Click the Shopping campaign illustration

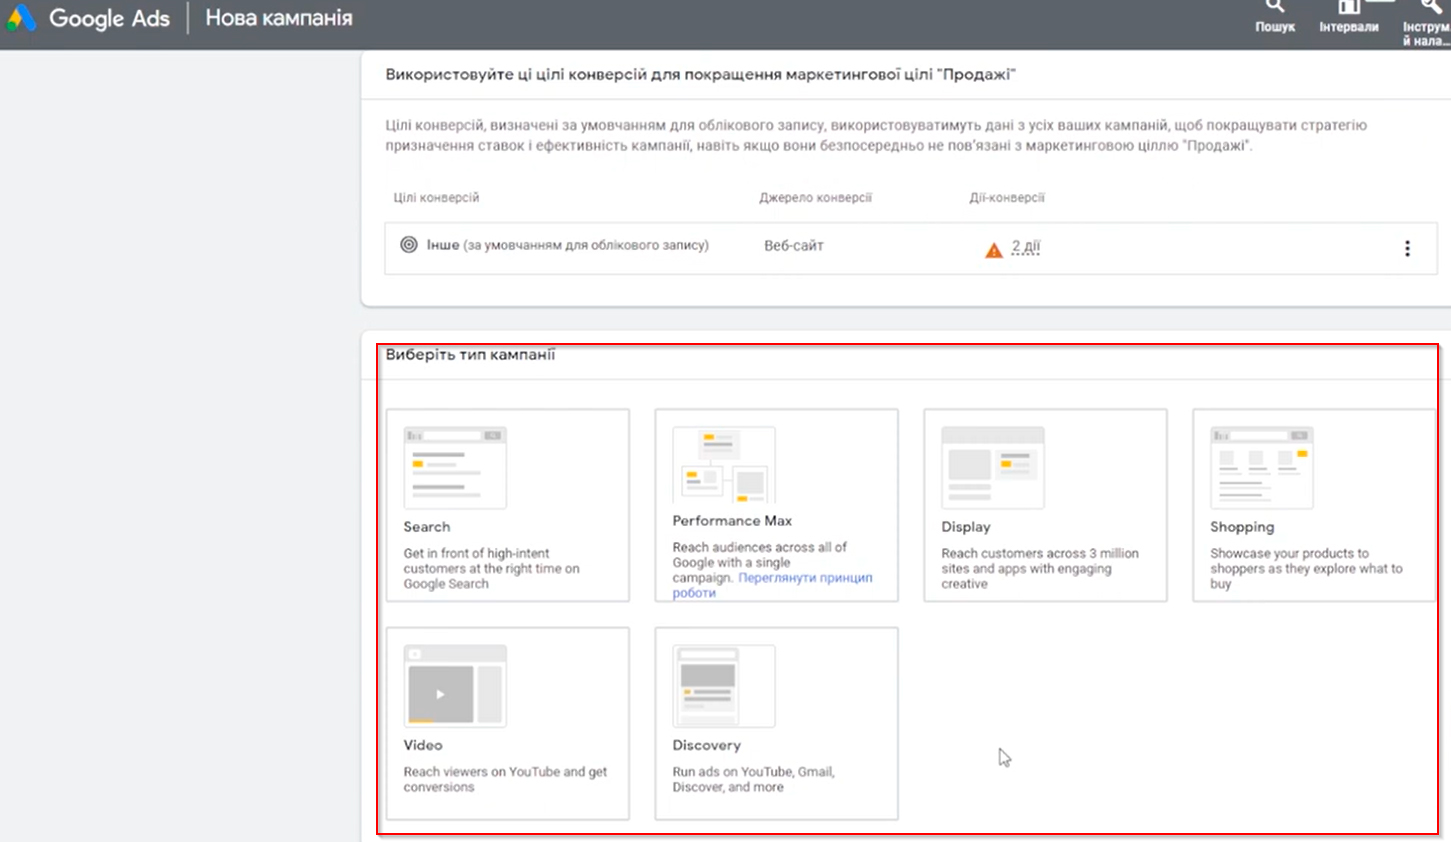pos(1262,467)
